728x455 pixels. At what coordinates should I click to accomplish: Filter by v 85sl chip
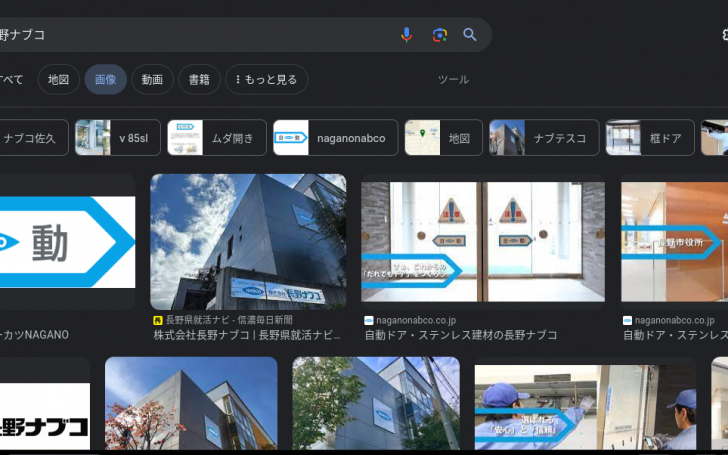pos(118,138)
